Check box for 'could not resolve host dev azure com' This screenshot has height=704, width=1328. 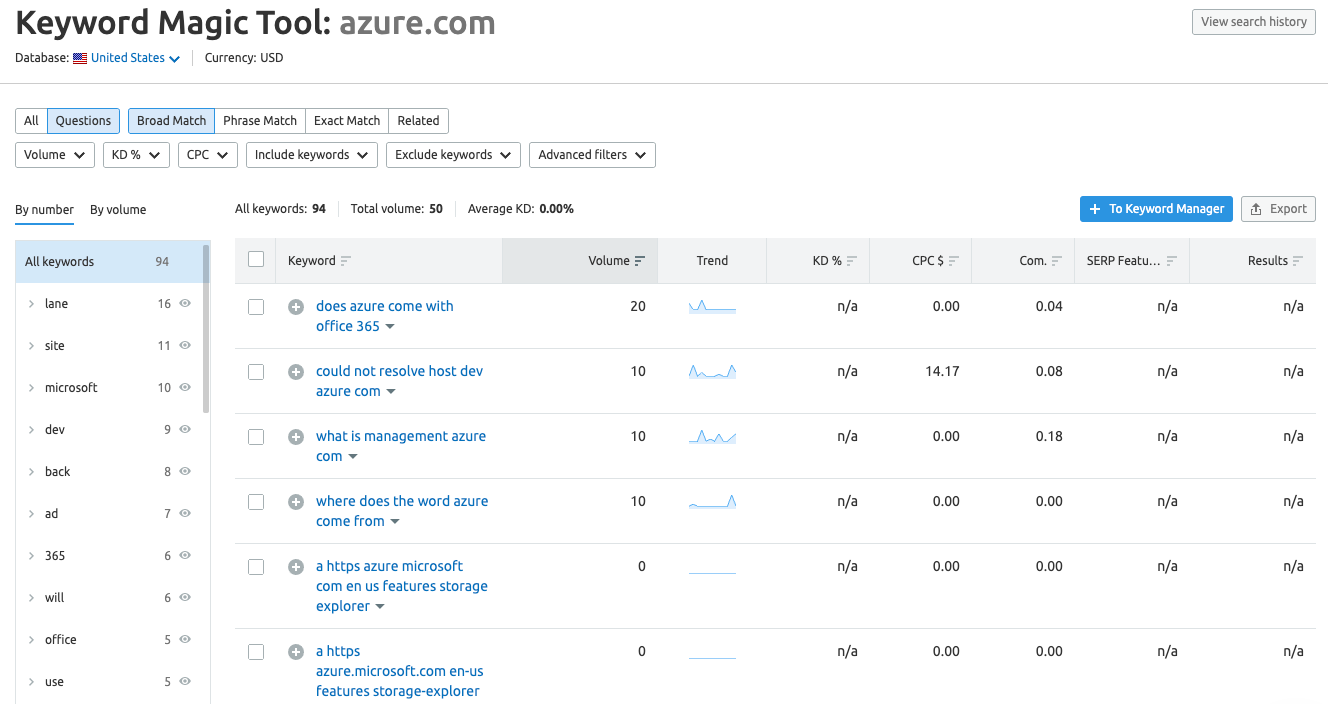[x=256, y=372]
